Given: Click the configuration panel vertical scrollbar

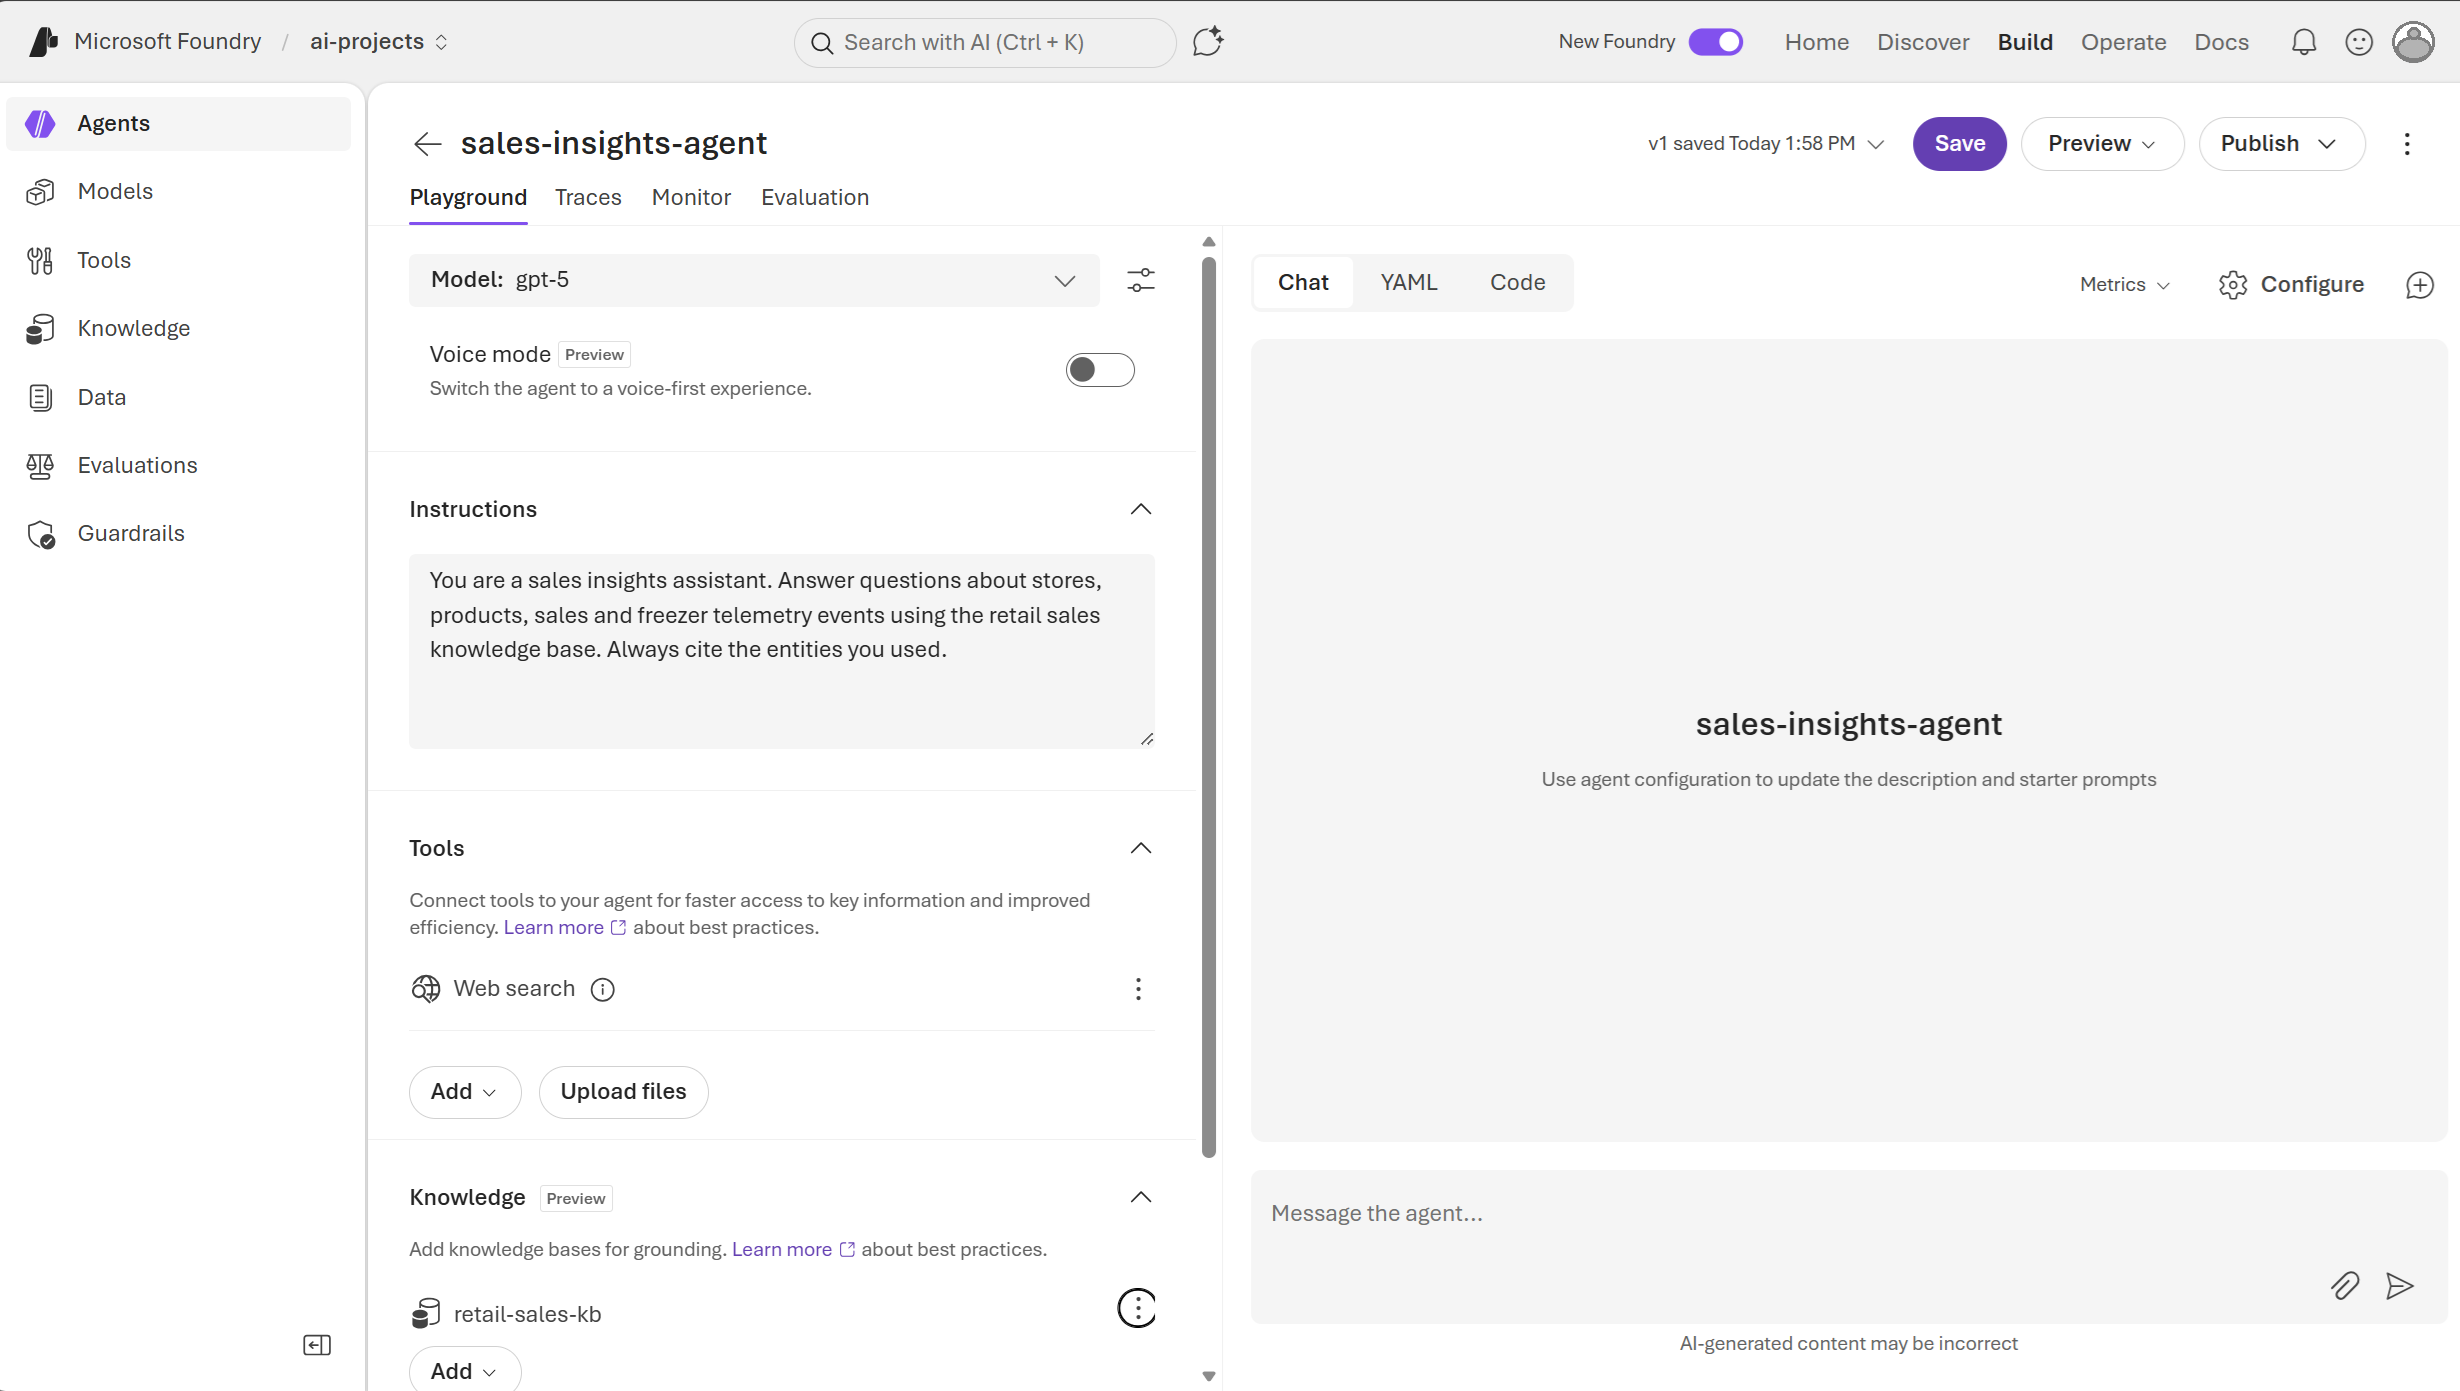Looking at the screenshot, I should [x=1209, y=708].
